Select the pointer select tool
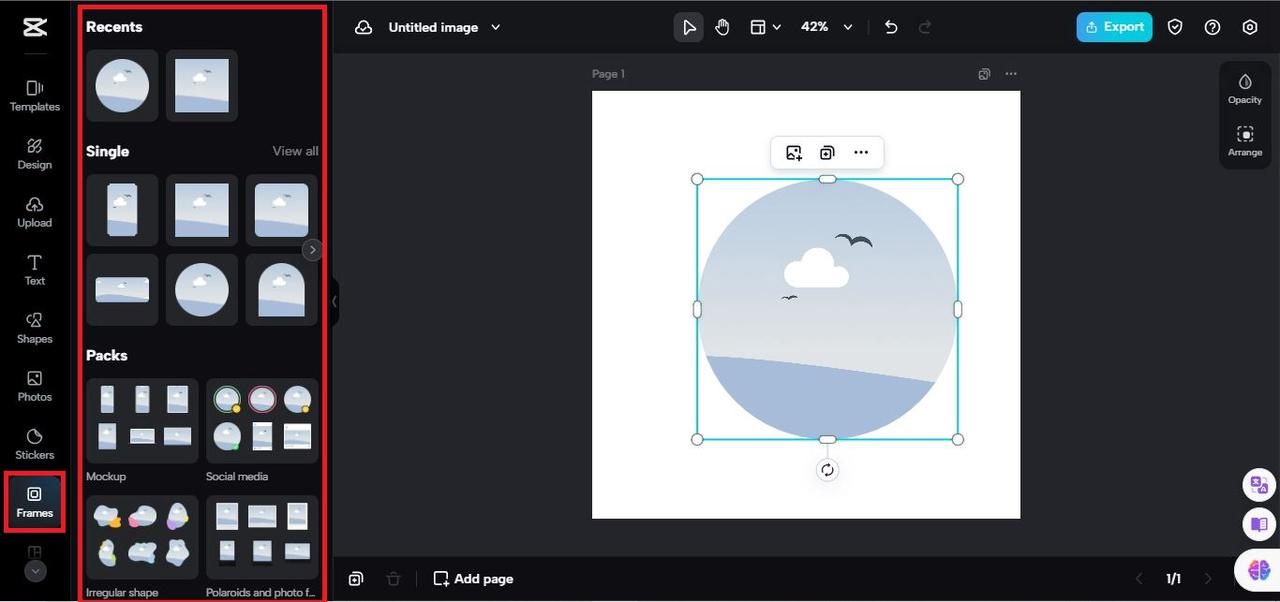 689,27
